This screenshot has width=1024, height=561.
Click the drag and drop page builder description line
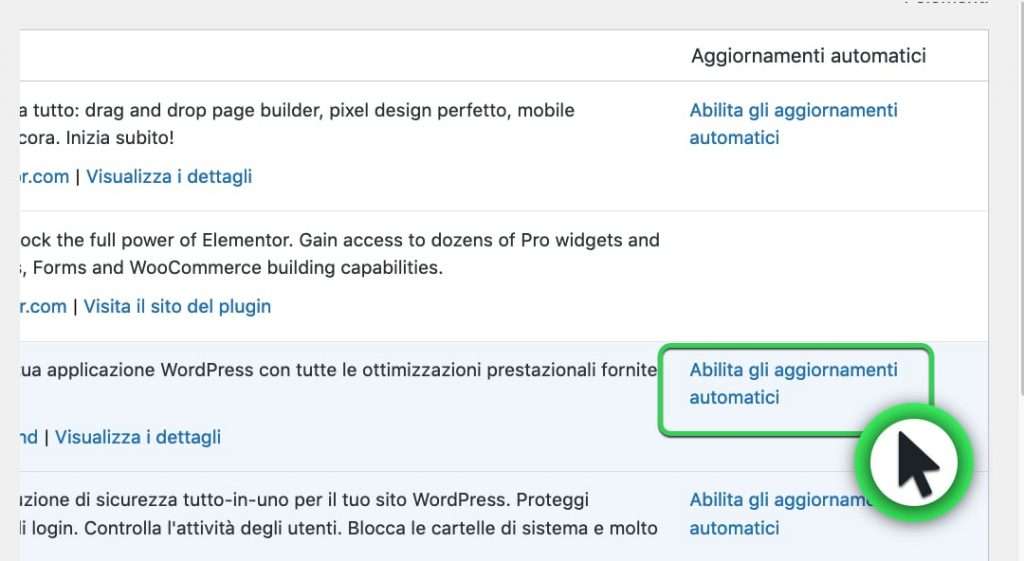[300, 110]
